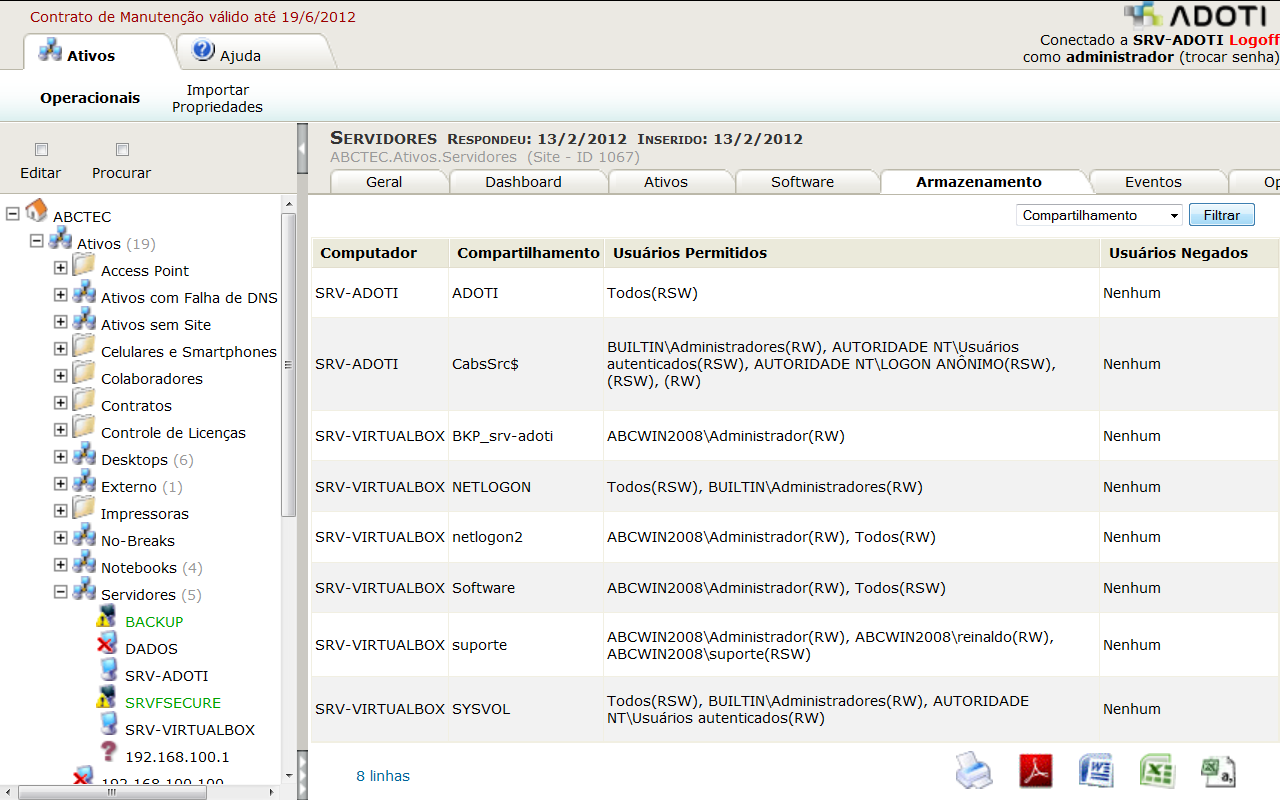
Task: Open Importar Propriedades
Action: click(x=217, y=98)
